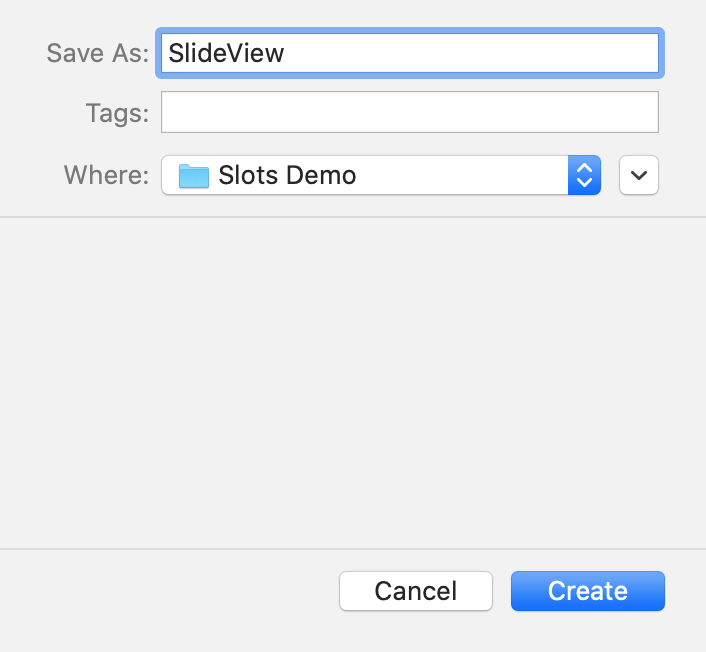Select the Slots Demo folder name
The height and width of the screenshot is (652, 706).
[287, 175]
